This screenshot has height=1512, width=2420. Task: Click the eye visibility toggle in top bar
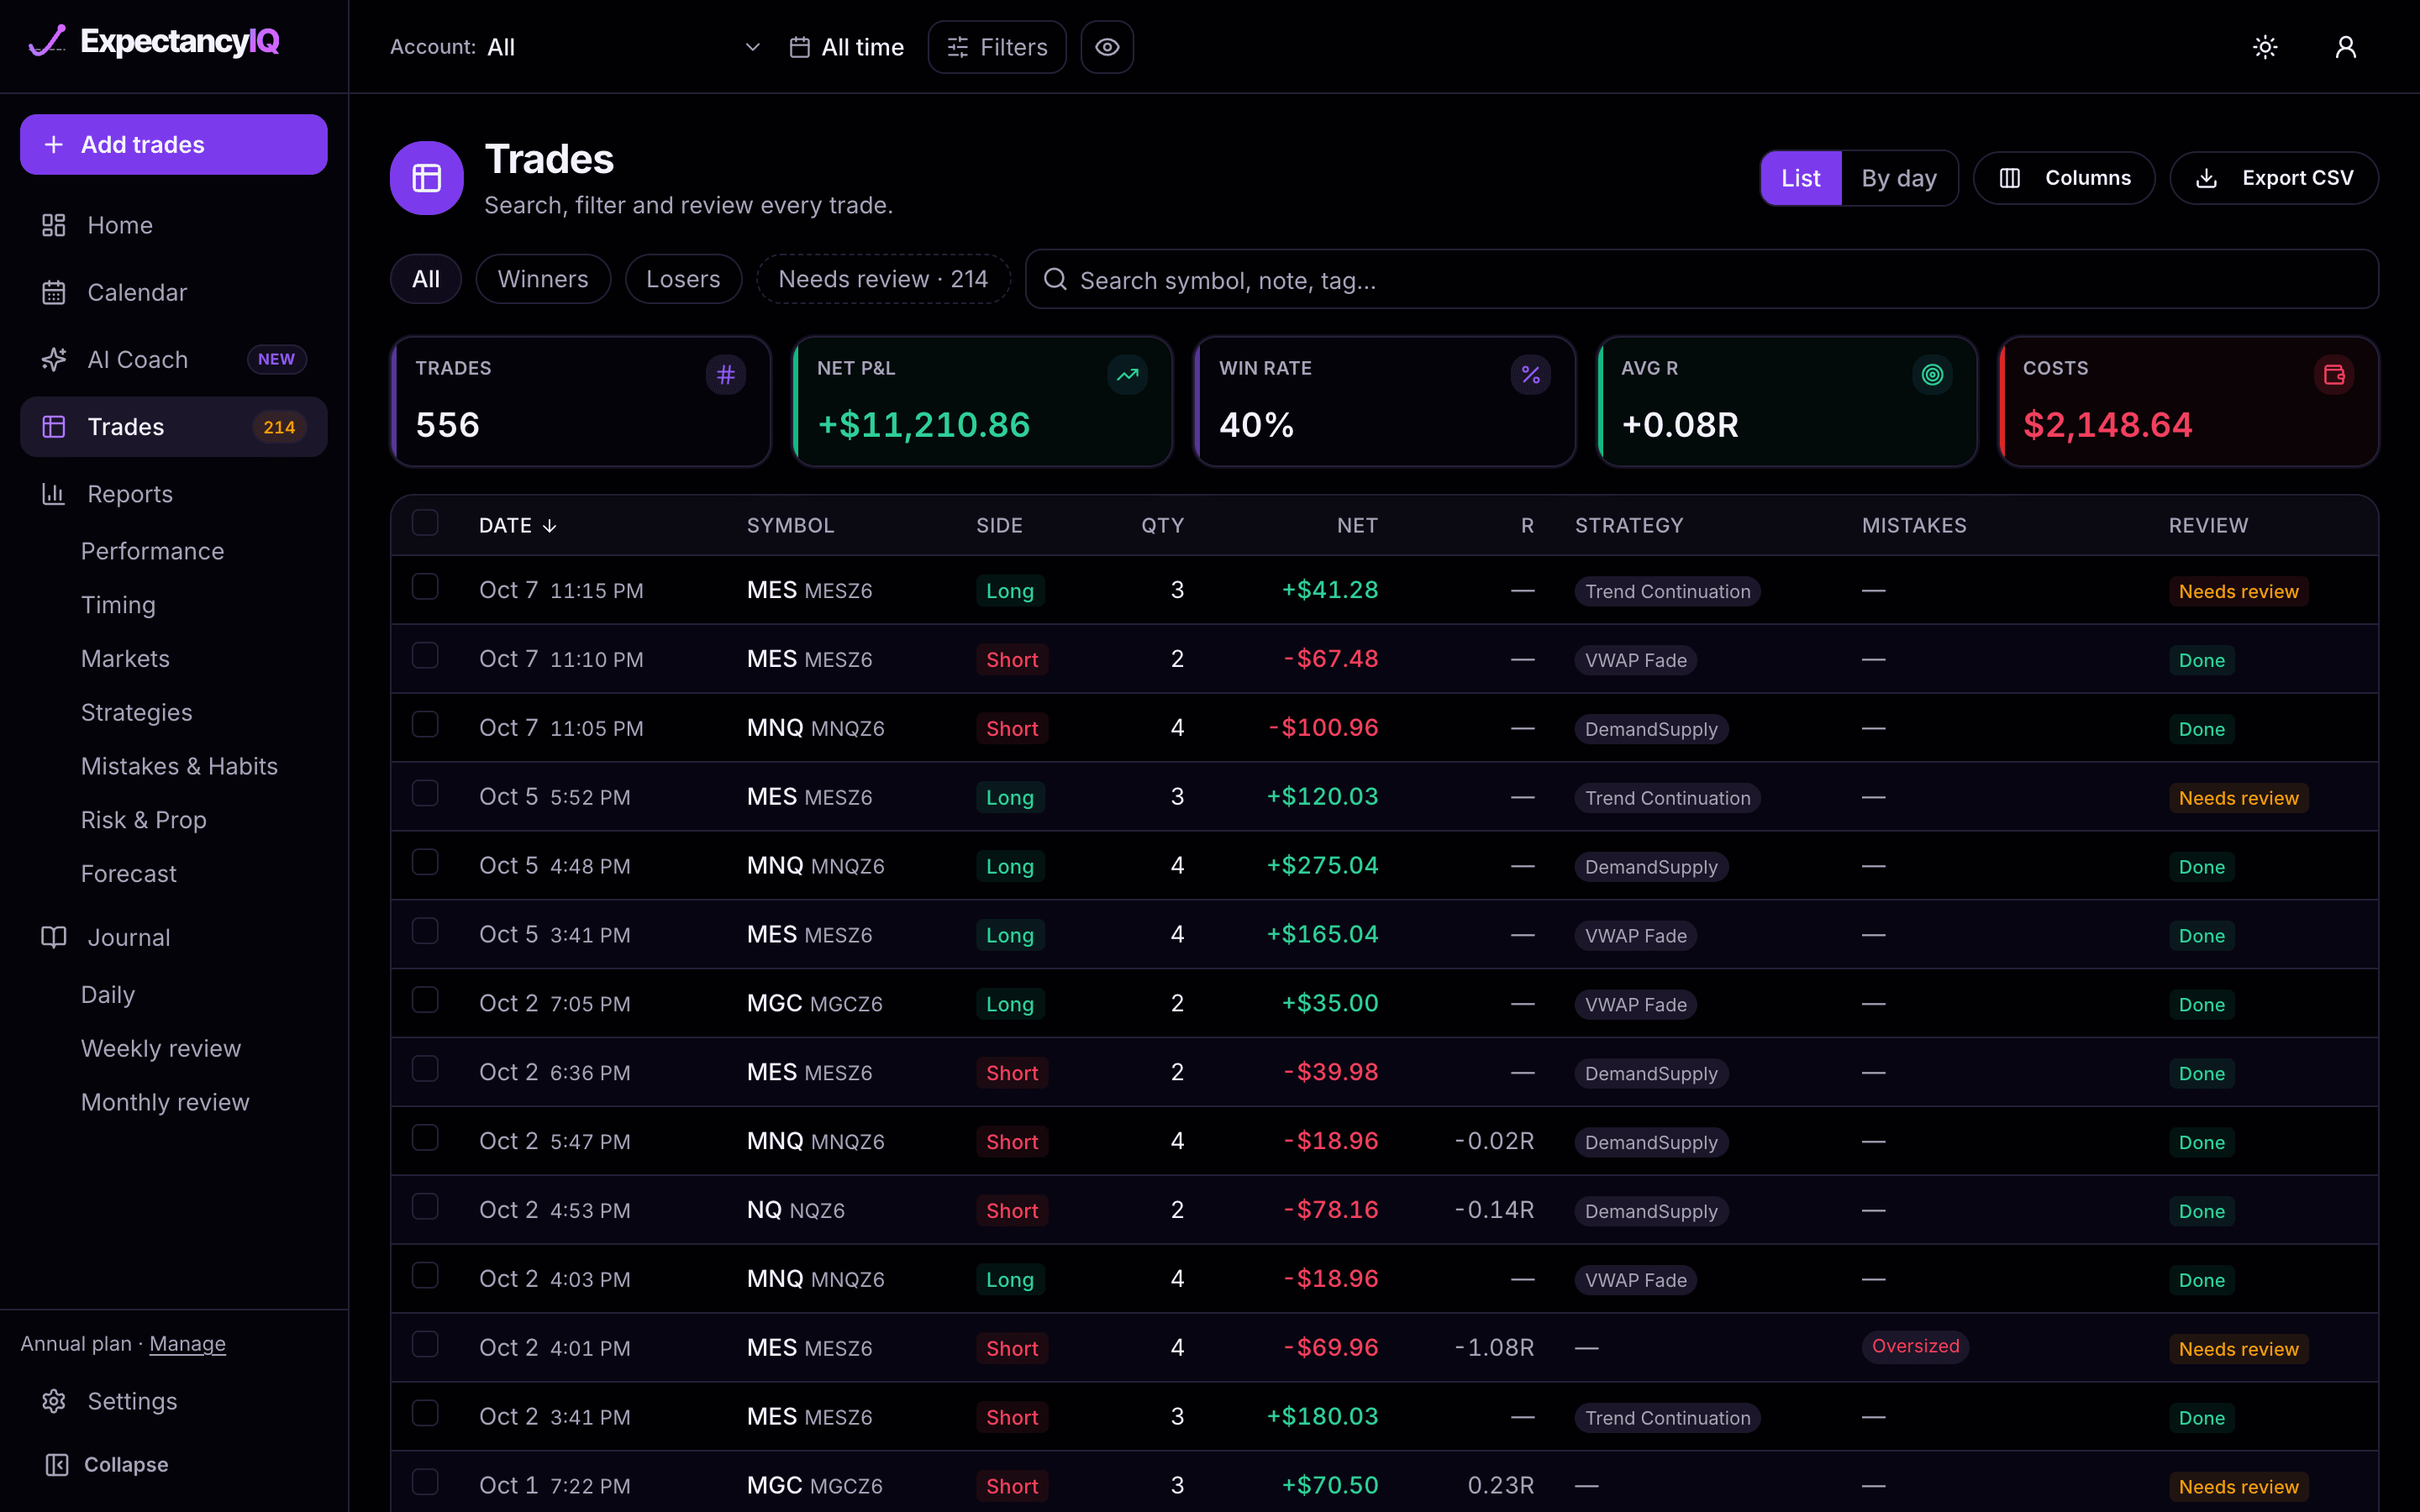point(1106,47)
